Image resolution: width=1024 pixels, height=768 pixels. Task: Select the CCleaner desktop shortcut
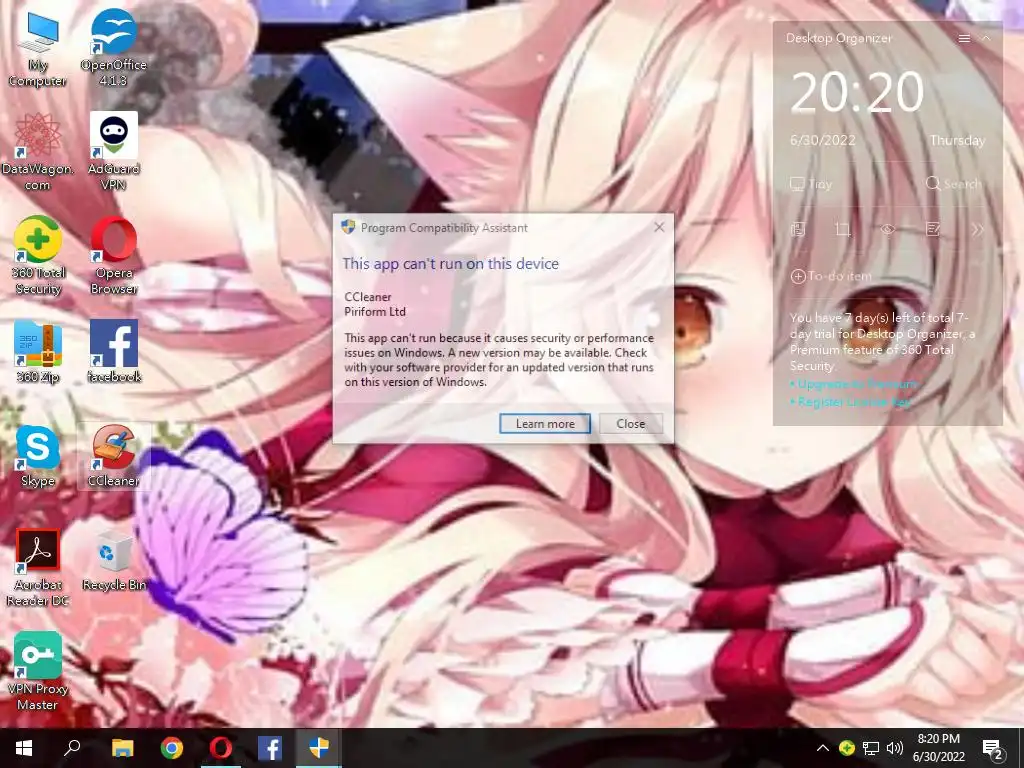coord(114,456)
